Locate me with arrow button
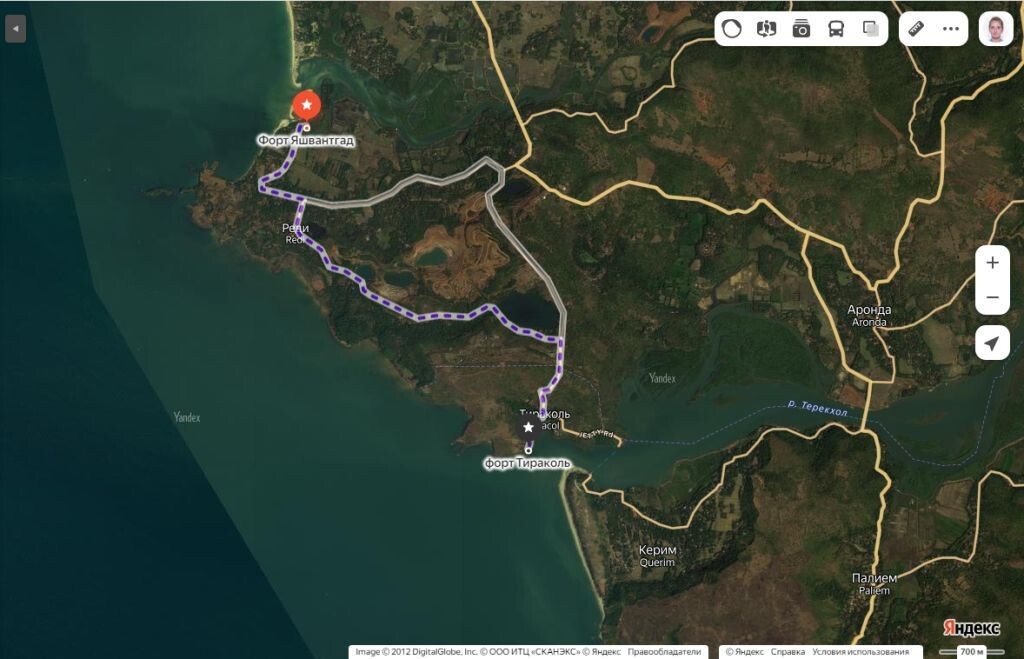The image size is (1024, 659). pyautogui.click(x=992, y=343)
